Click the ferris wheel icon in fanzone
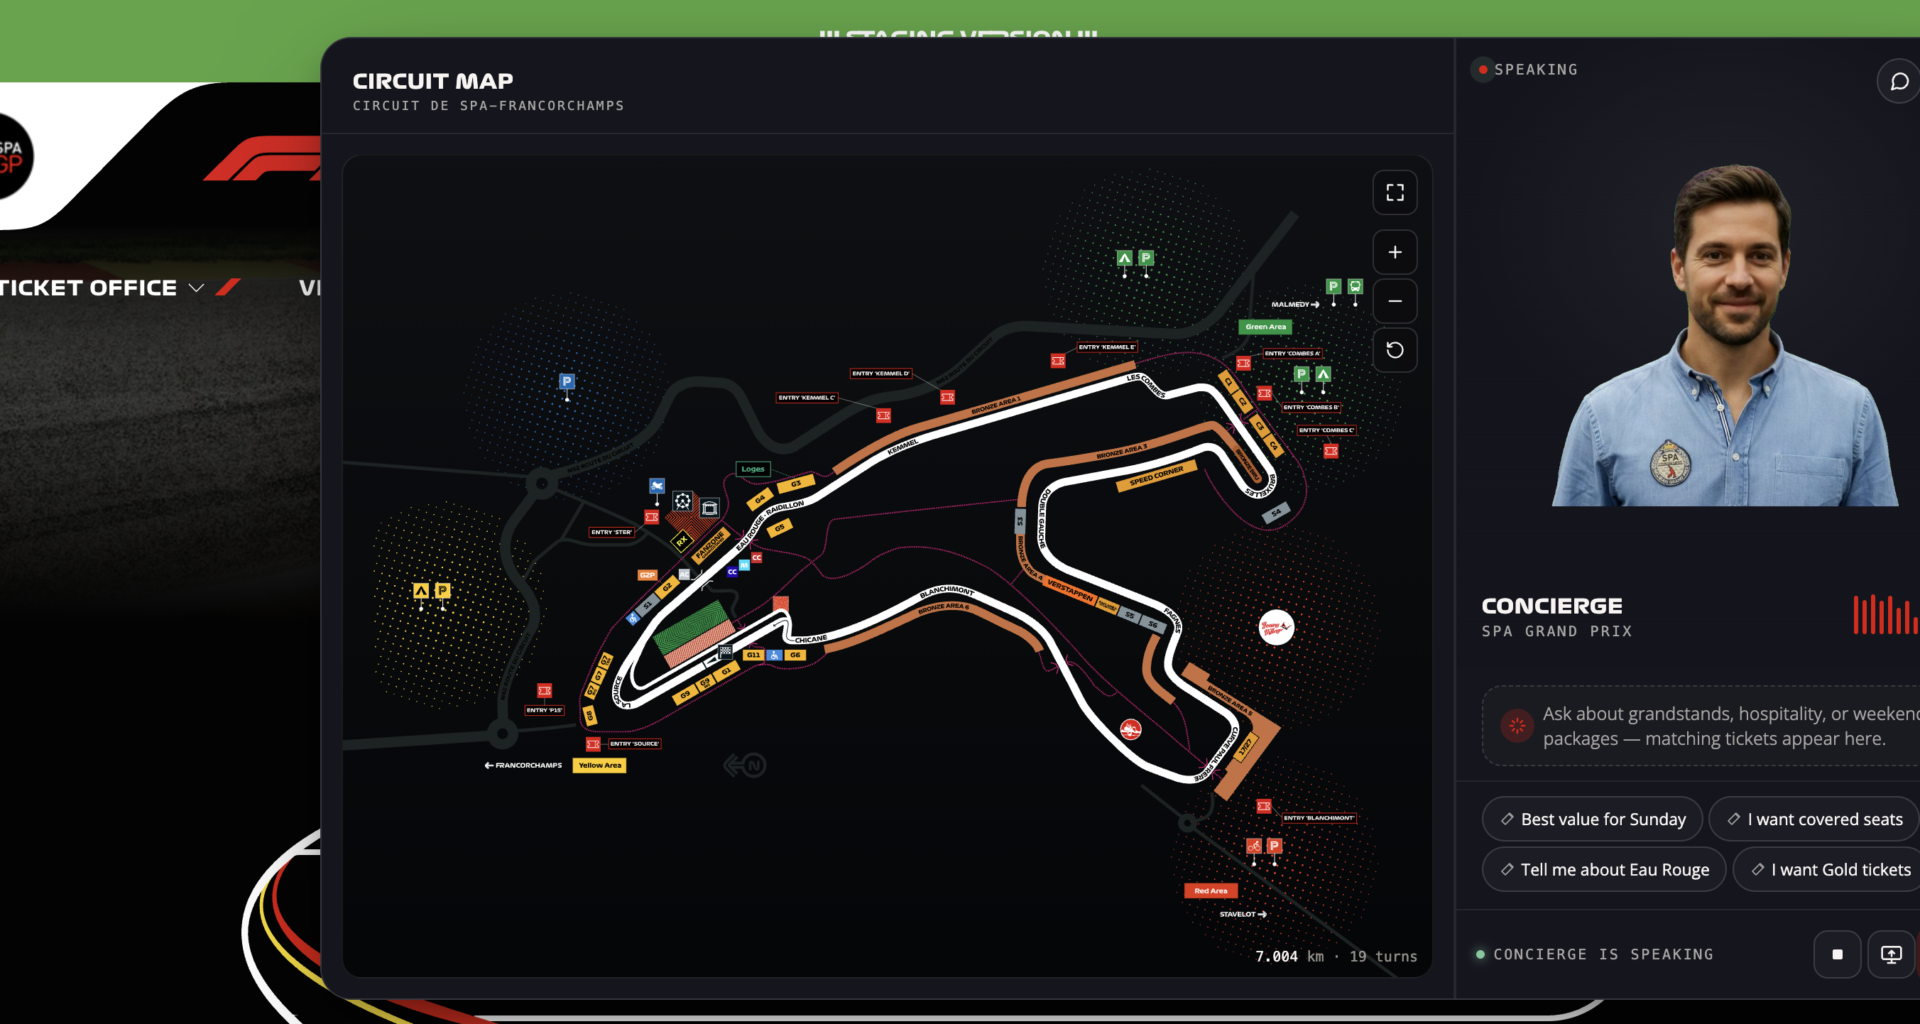Screen dimensions: 1920x1024 (682, 501)
